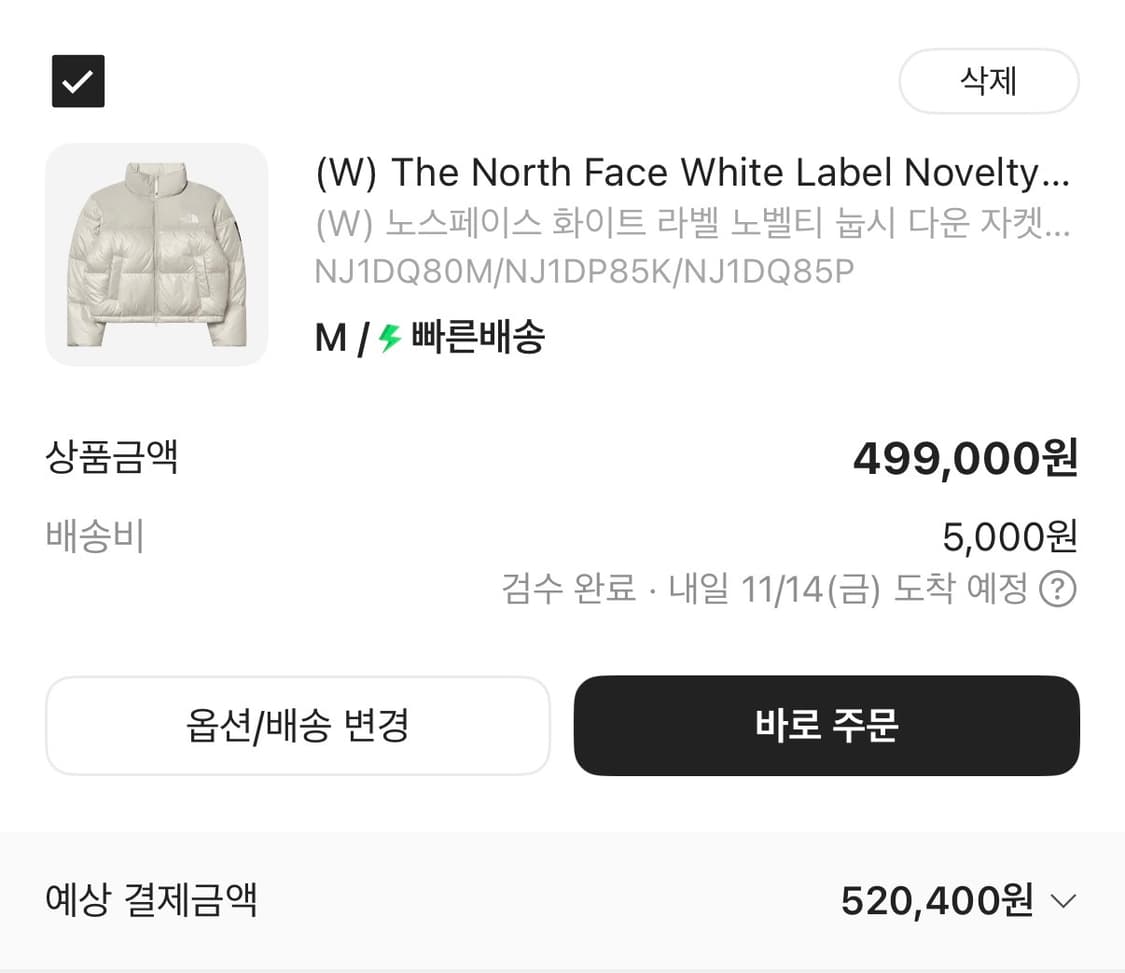Open the delivery info question mark icon
The height and width of the screenshot is (973, 1125).
(x=1060, y=590)
